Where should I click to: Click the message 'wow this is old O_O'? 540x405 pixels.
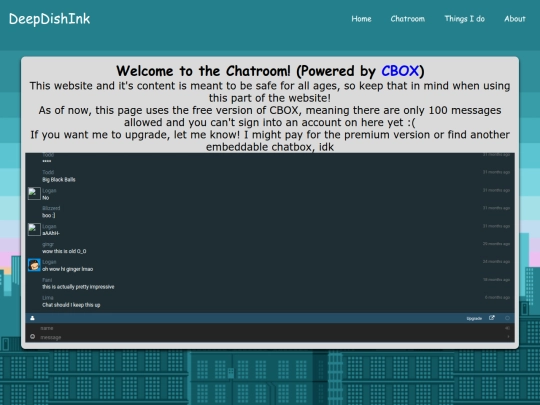(64, 251)
